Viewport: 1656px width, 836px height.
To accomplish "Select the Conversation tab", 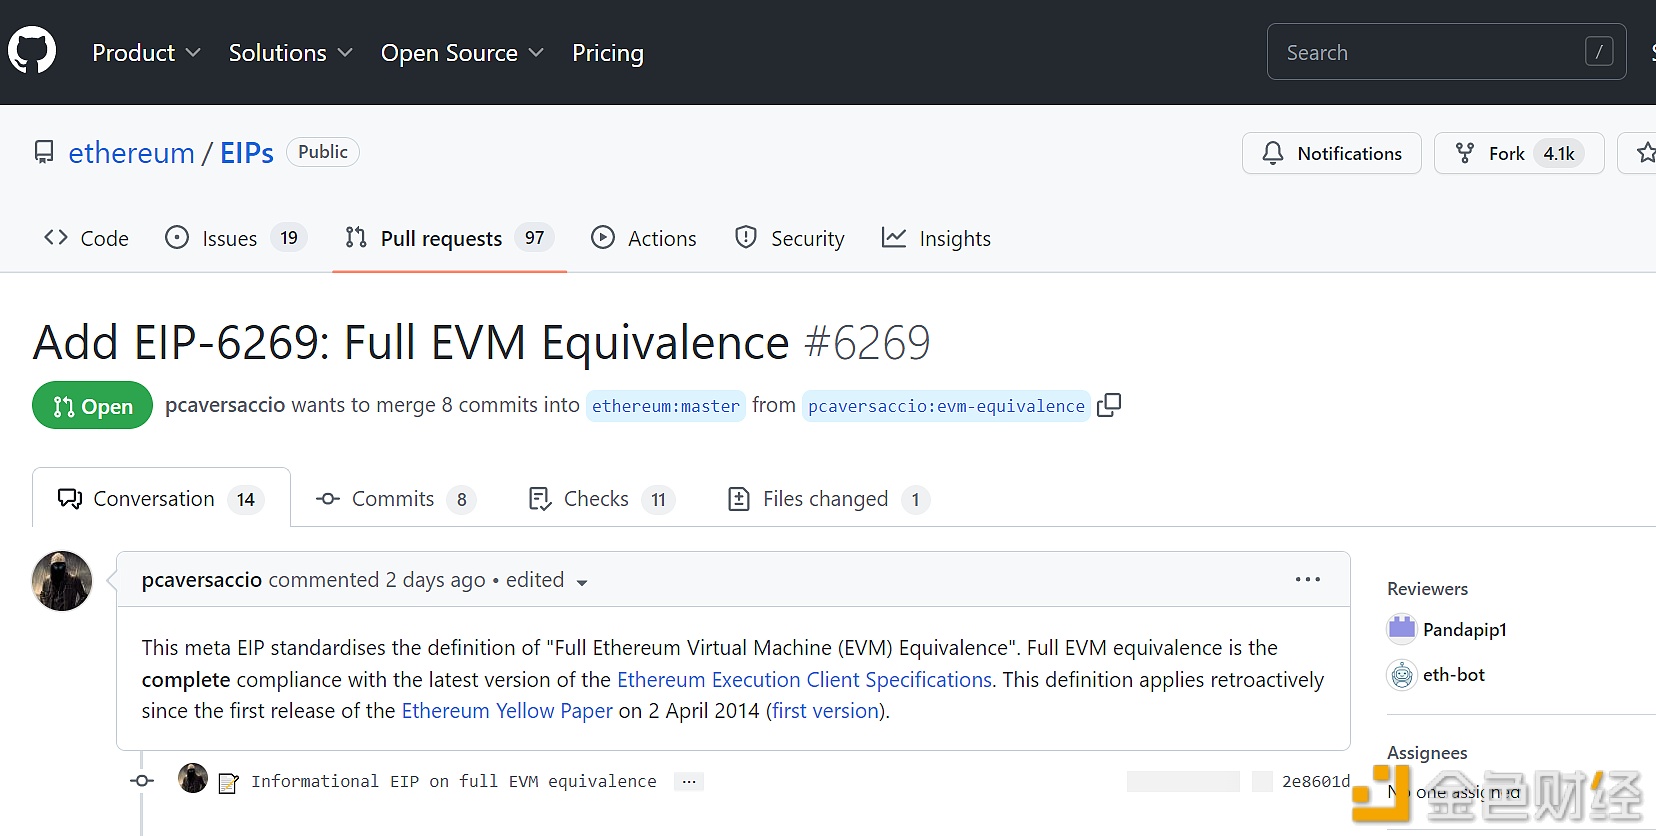I will point(161,498).
